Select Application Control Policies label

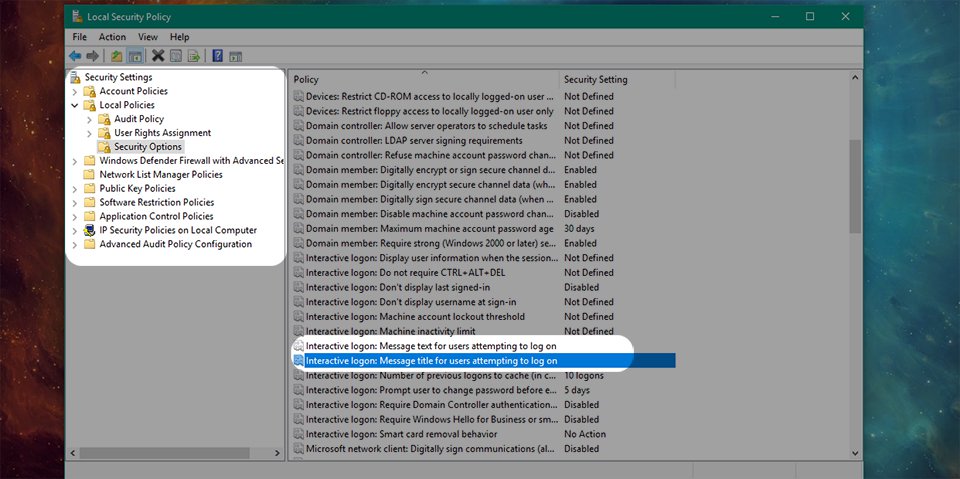click(x=156, y=216)
